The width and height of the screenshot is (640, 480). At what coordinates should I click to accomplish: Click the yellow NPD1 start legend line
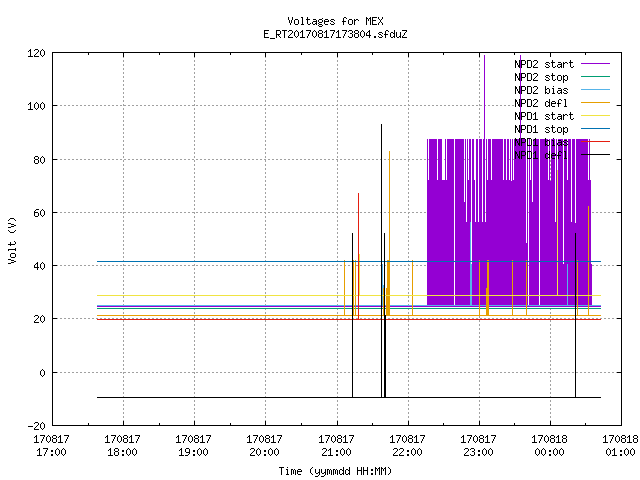click(595, 116)
